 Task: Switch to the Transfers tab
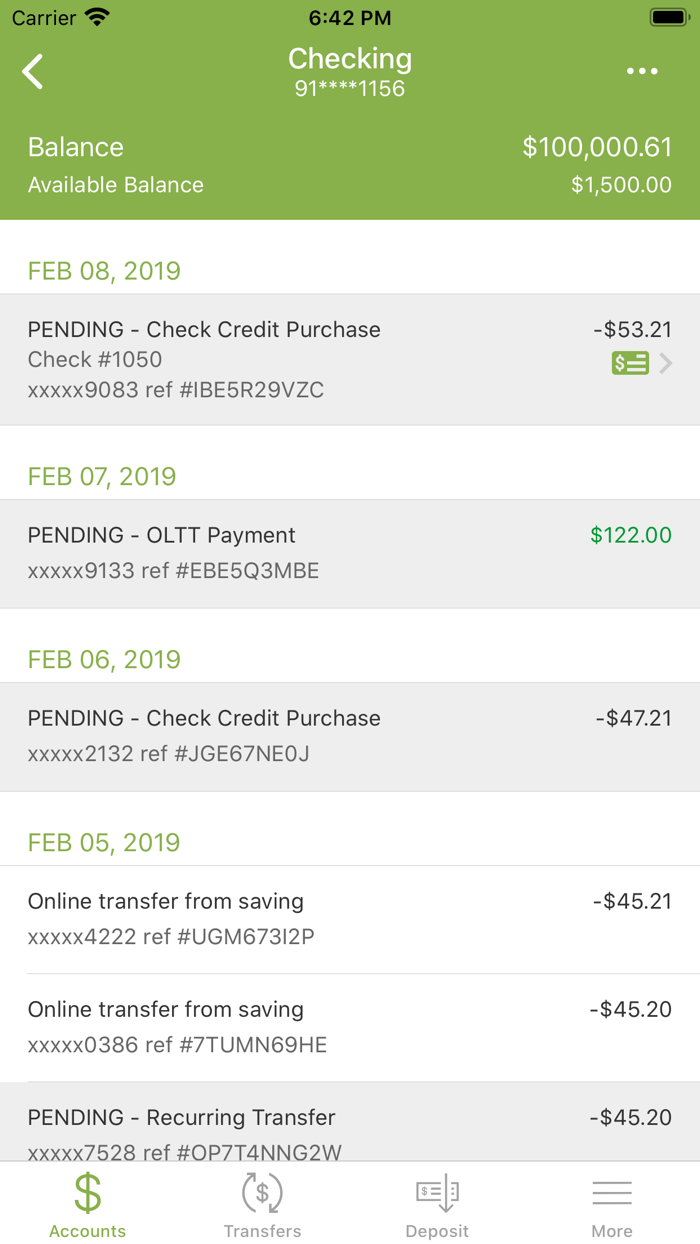coord(262,1204)
